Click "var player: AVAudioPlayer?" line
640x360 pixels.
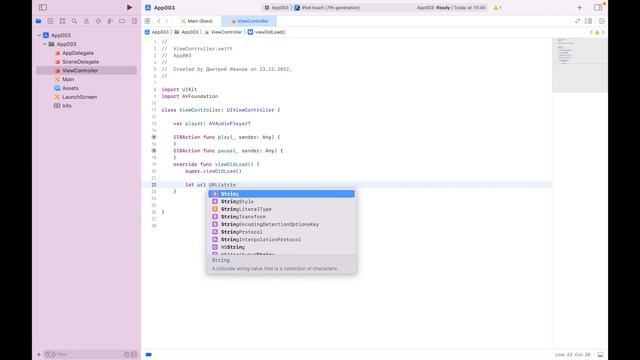pyautogui.click(x=212, y=123)
